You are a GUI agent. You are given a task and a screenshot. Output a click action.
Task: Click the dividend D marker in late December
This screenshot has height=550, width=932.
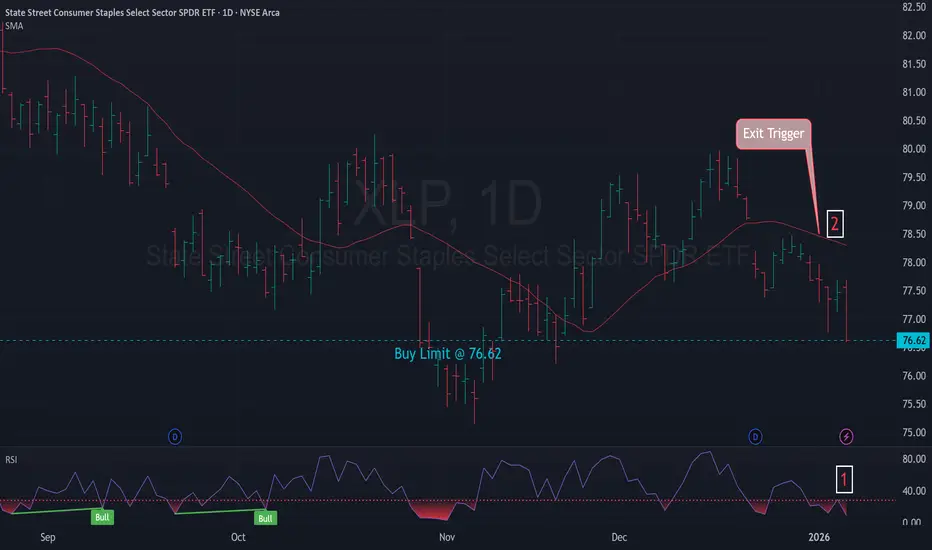coord(755,437)
